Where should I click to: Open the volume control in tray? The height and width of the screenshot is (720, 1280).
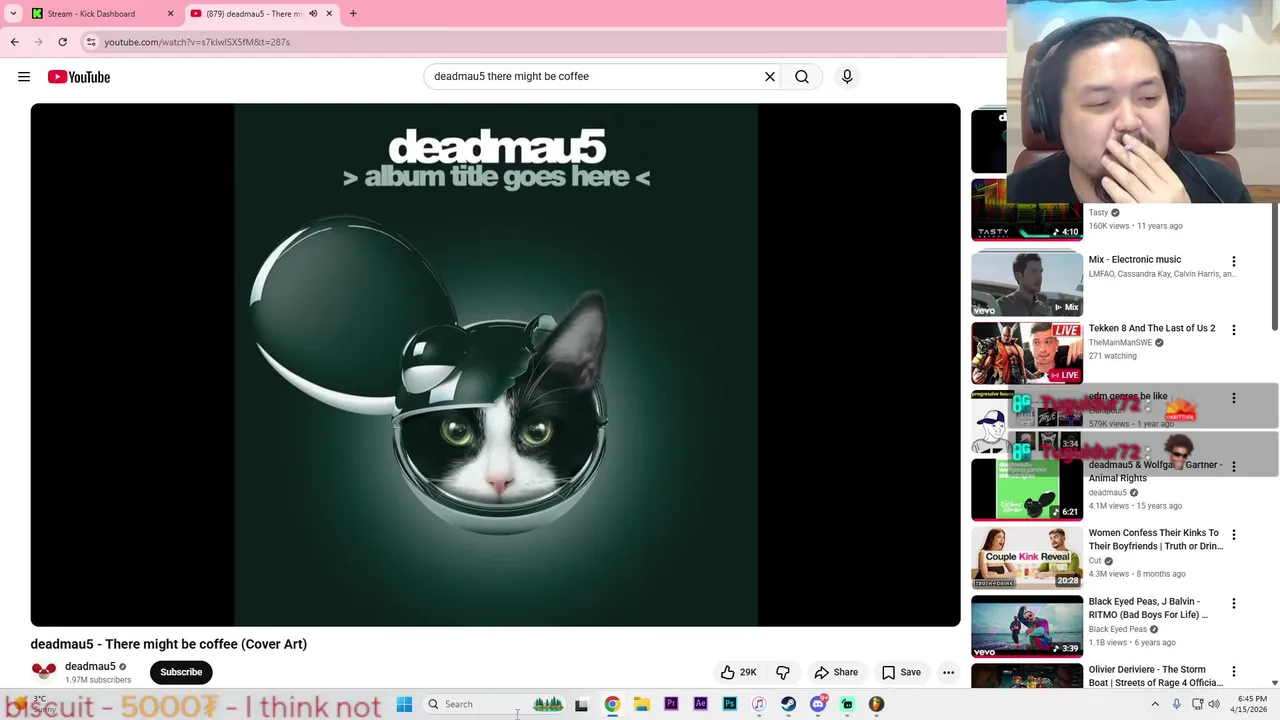pyautogui.click(x=1214, y=704)
